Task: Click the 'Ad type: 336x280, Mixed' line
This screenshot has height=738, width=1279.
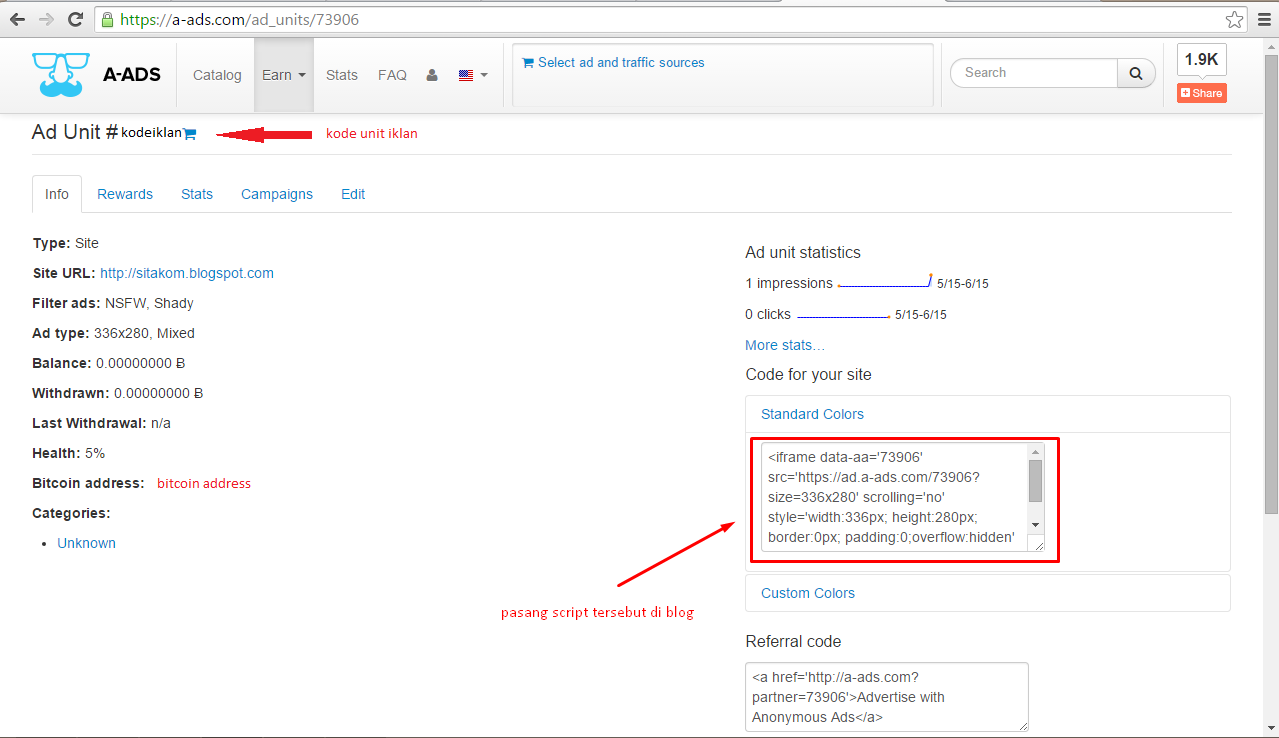Action: [x=113, y=333]
